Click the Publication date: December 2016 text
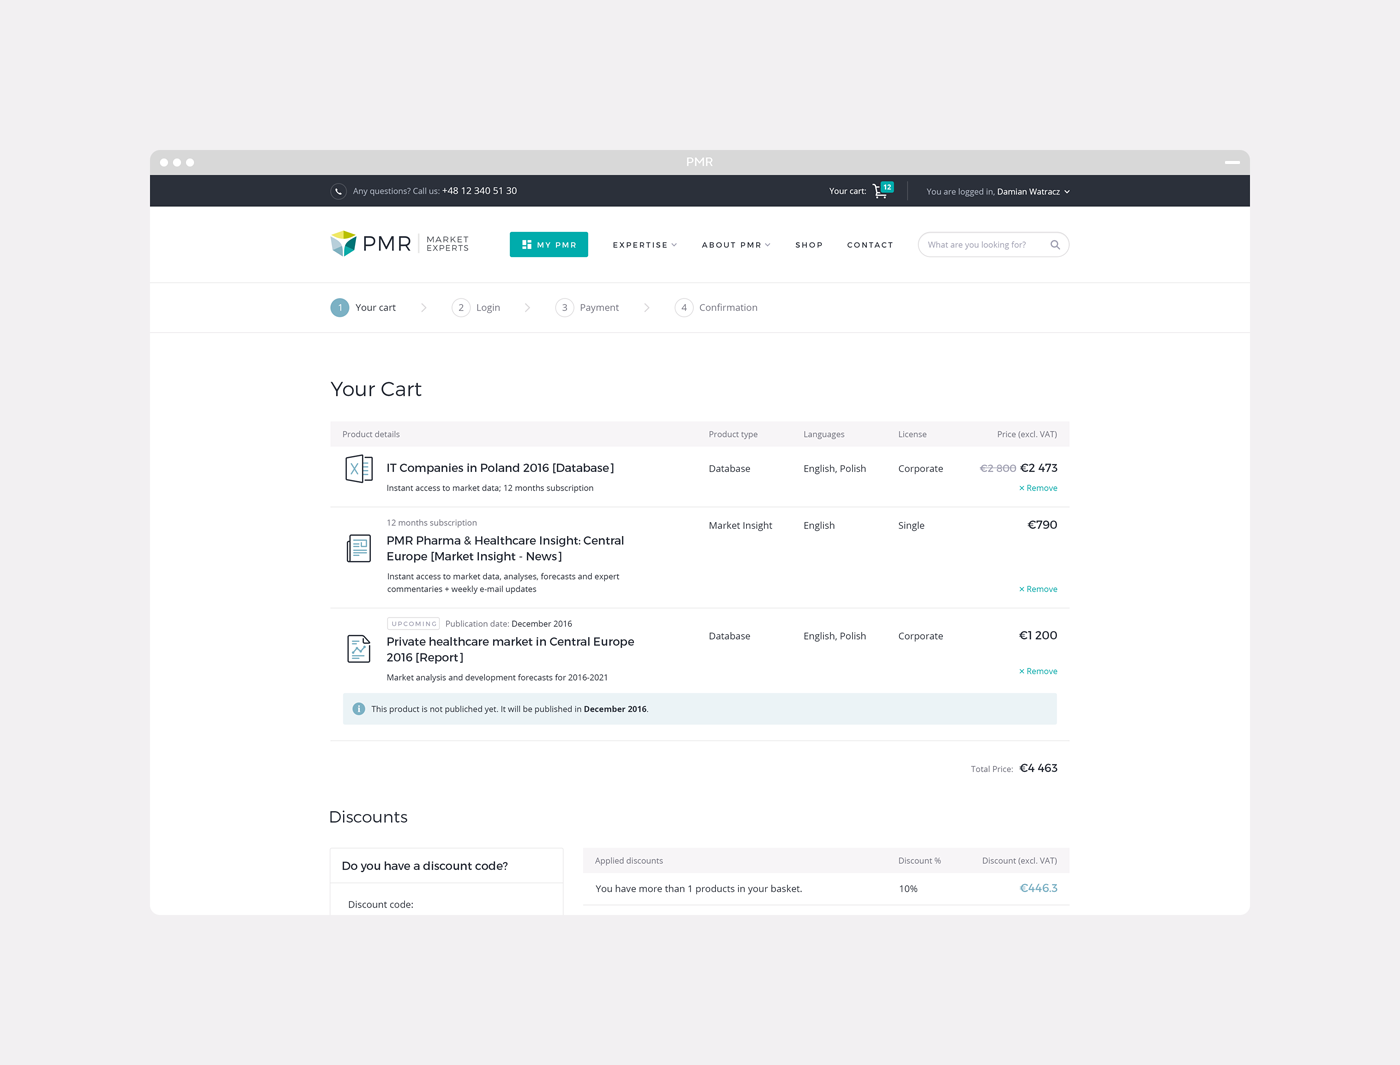 coord(509,624)
